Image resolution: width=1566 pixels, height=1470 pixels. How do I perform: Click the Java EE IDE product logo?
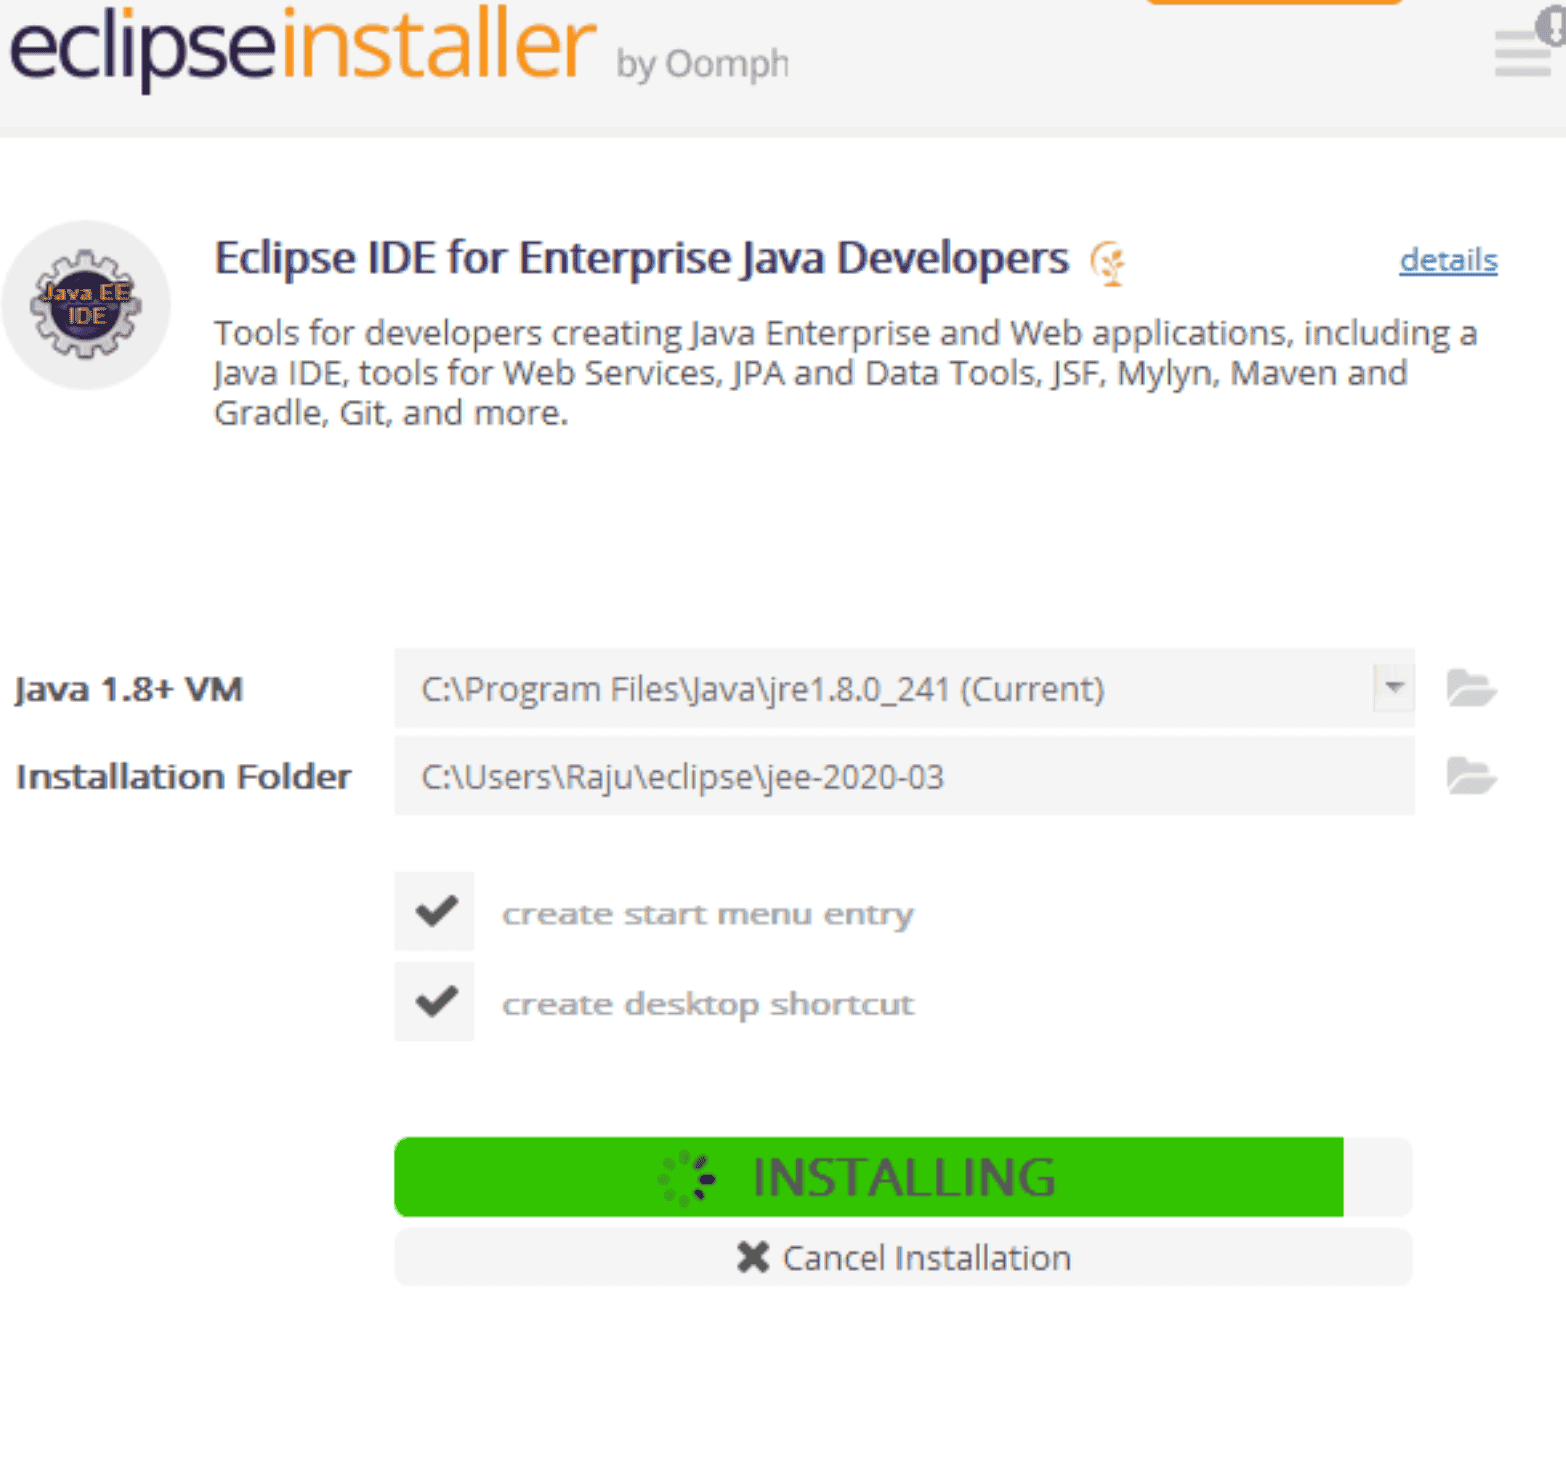tap(85, 305)
